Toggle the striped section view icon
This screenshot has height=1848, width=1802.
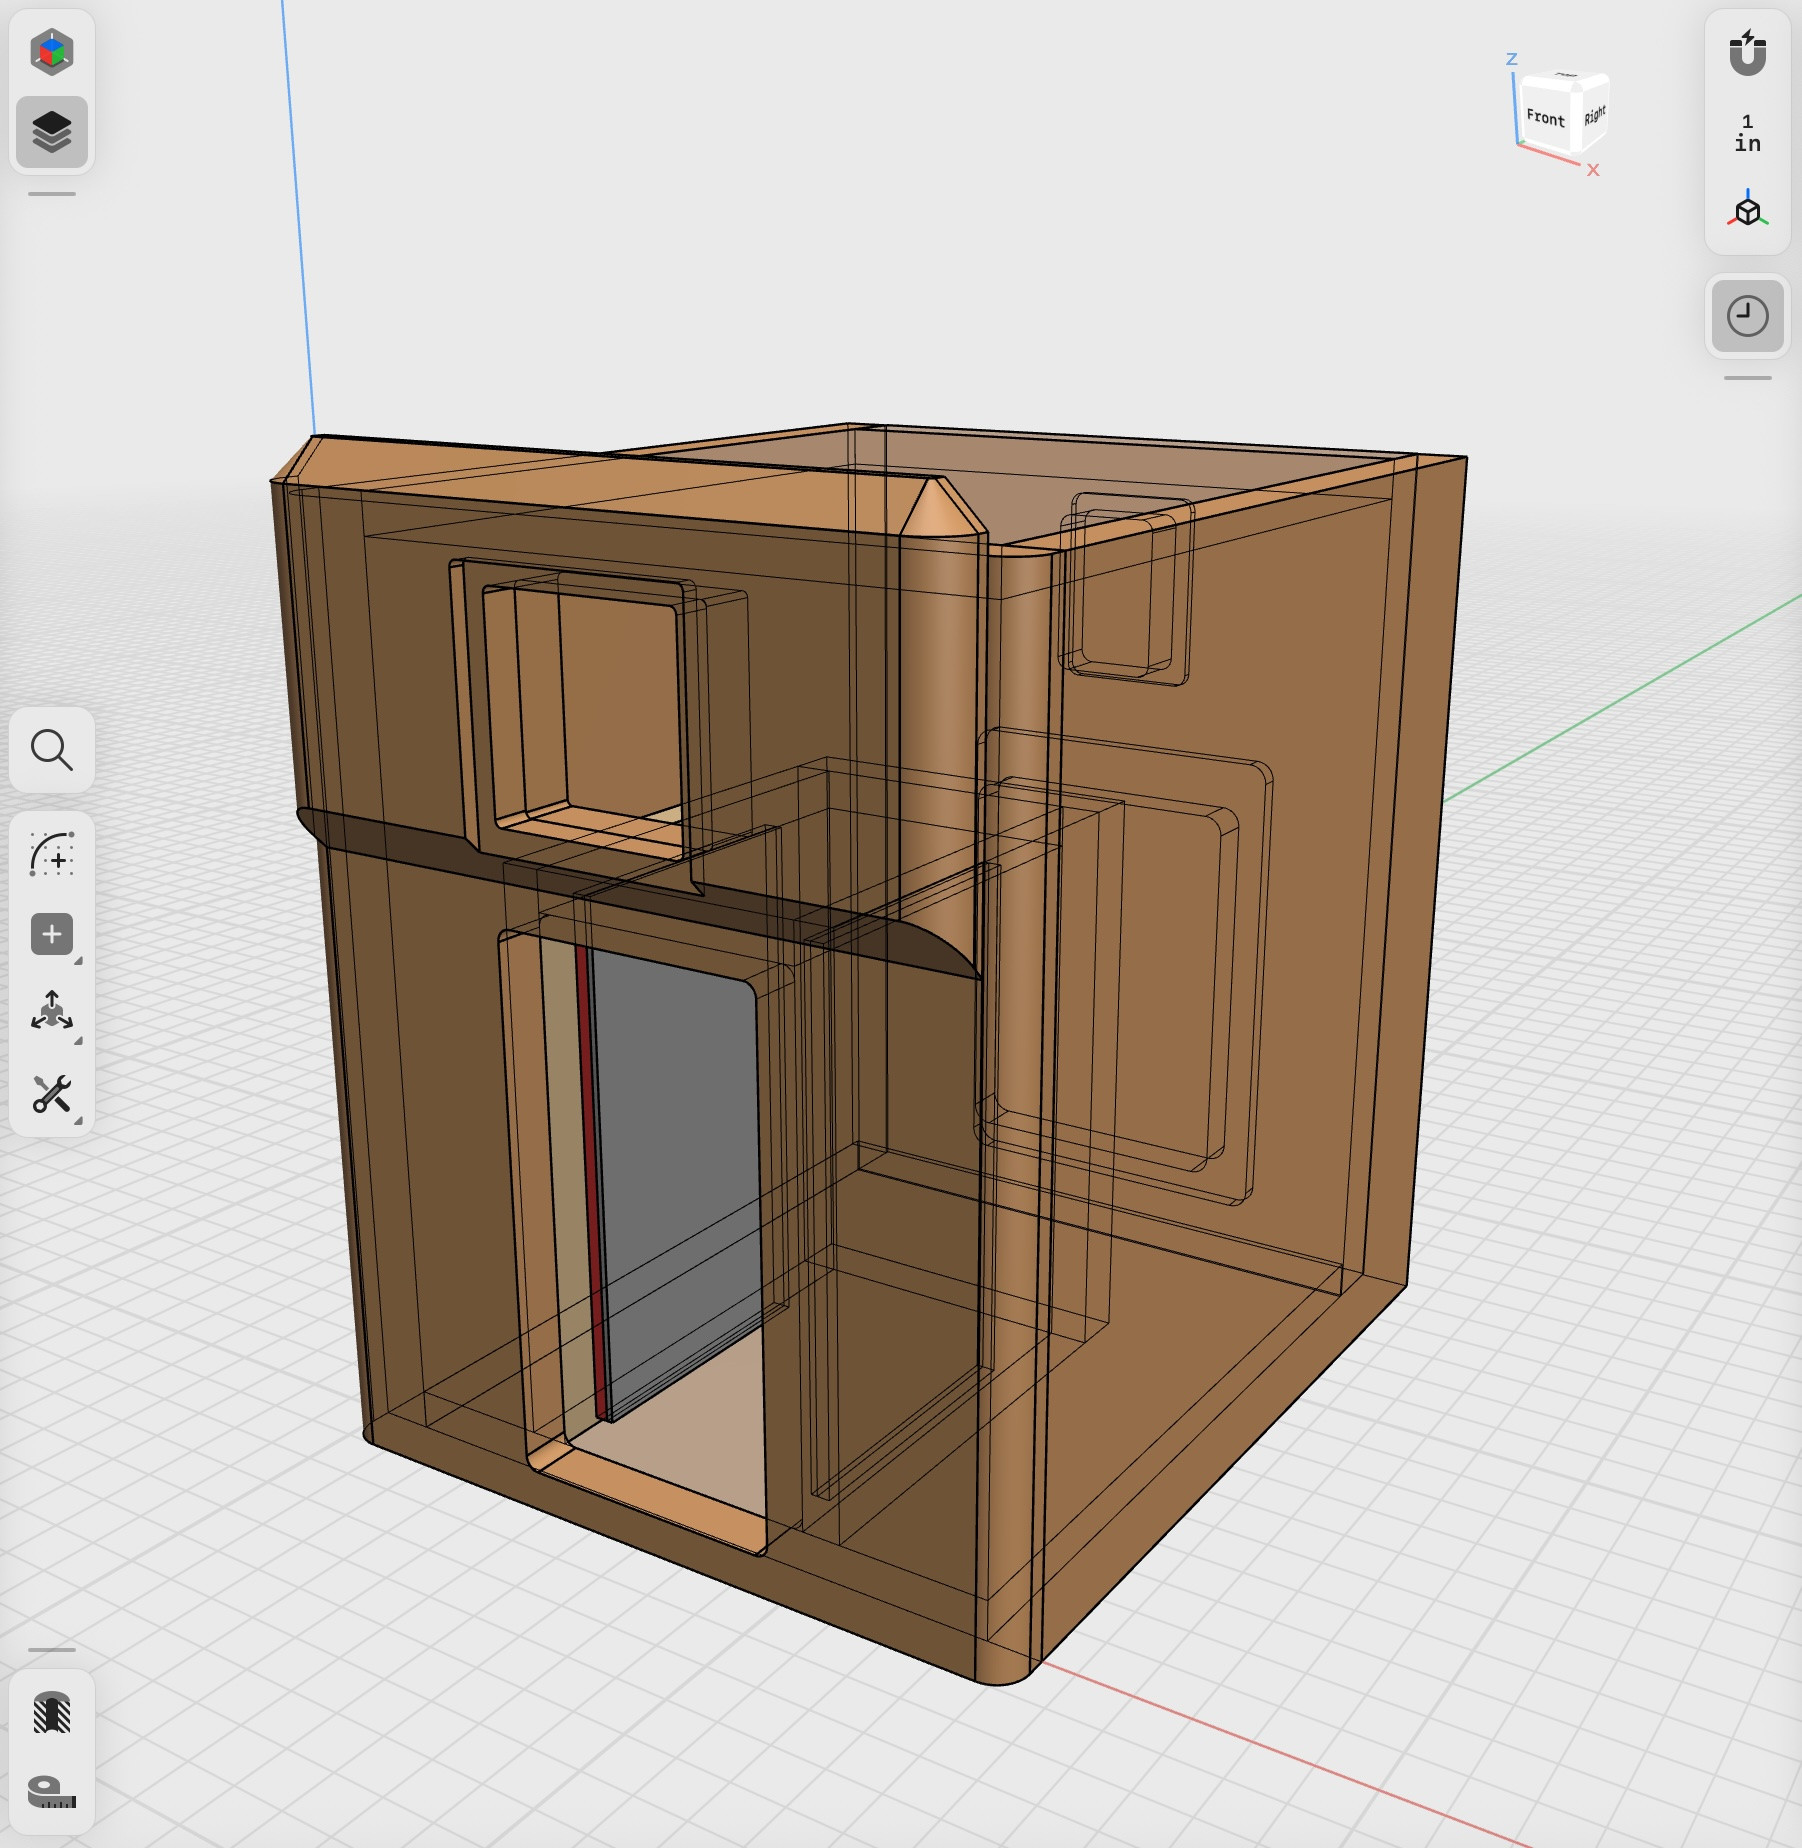52,1713
